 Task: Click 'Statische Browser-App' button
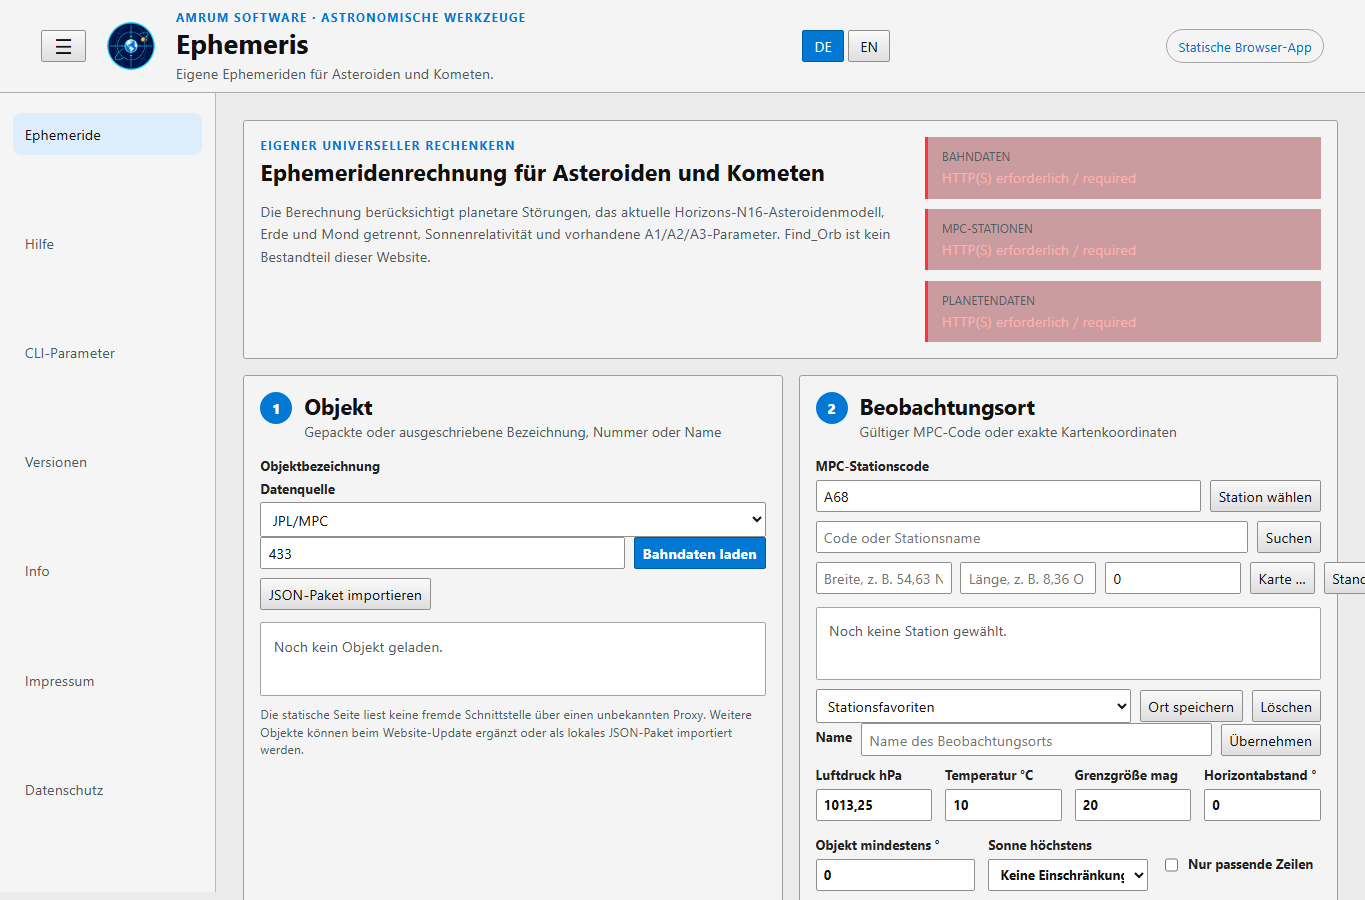tap(1244, 47)
